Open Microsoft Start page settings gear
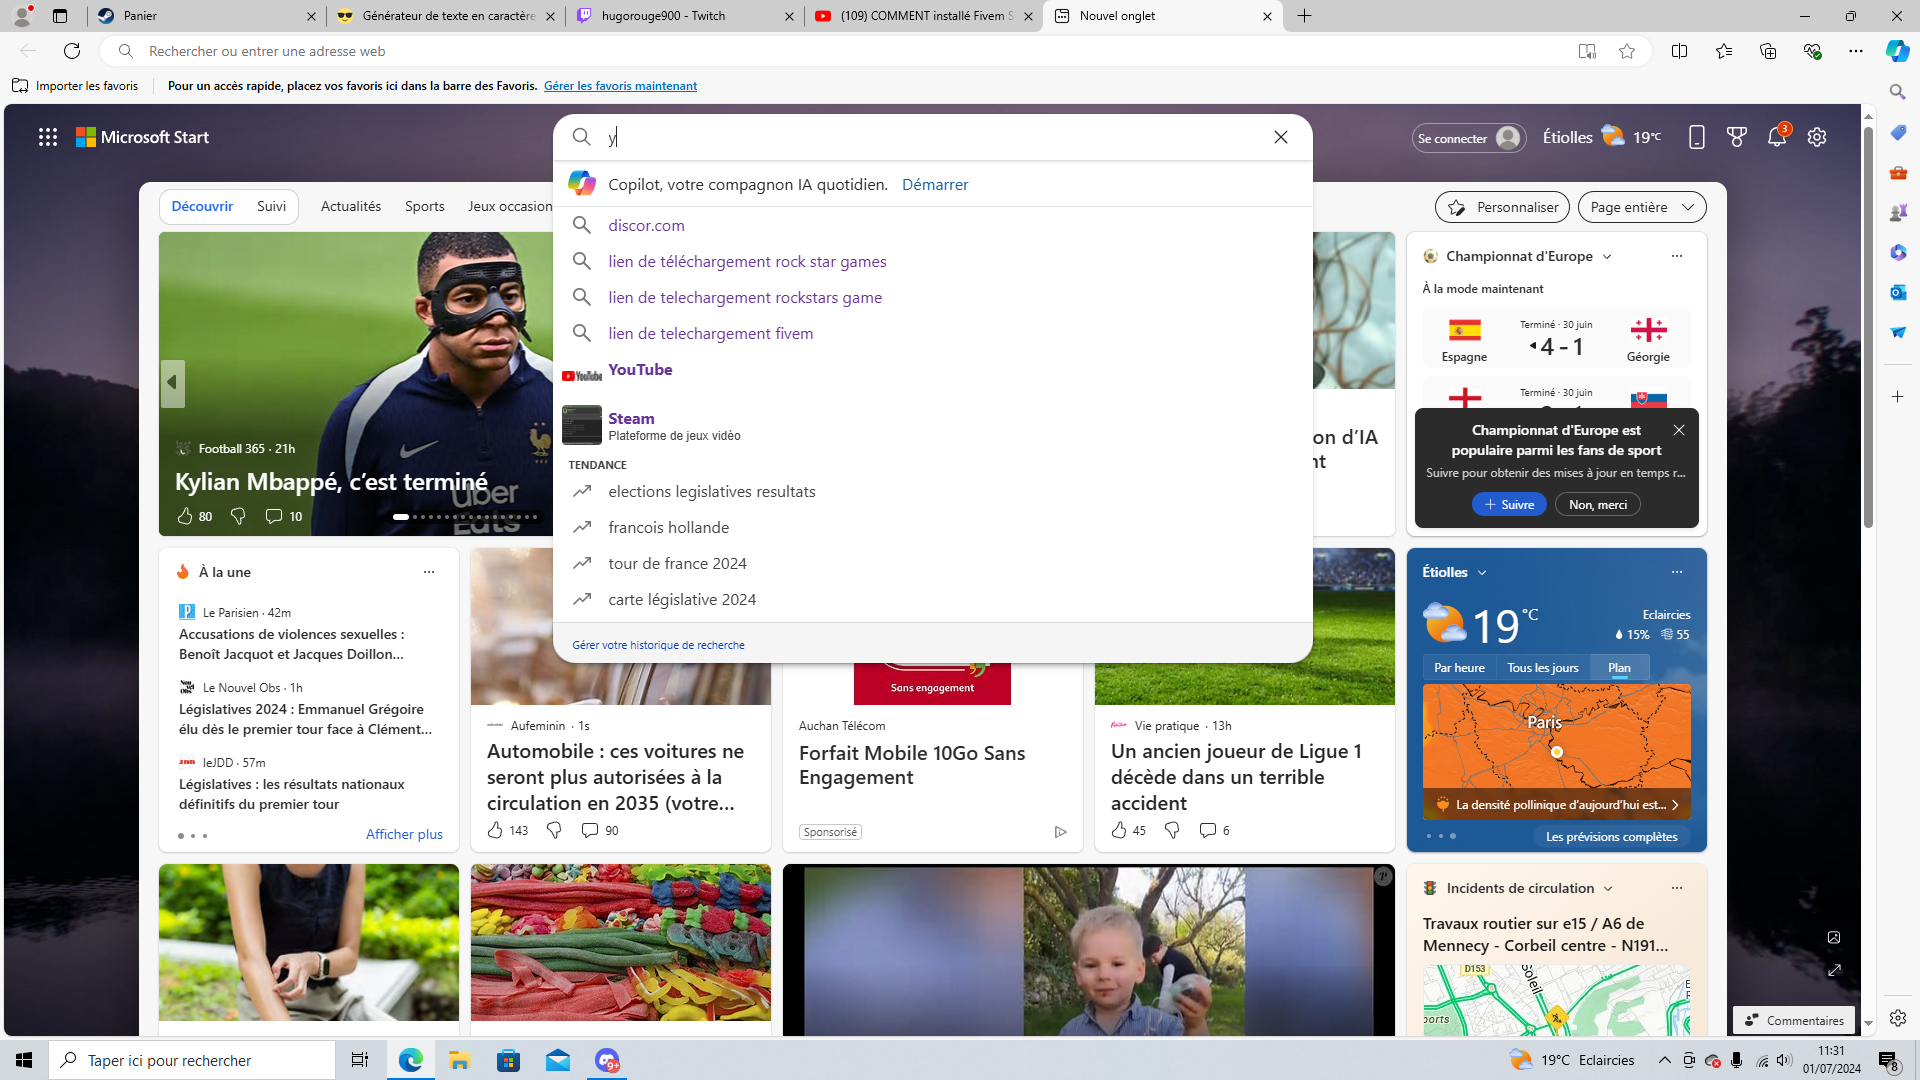This screenshot has height=1080, width=1920. (x=1817, y=137)
